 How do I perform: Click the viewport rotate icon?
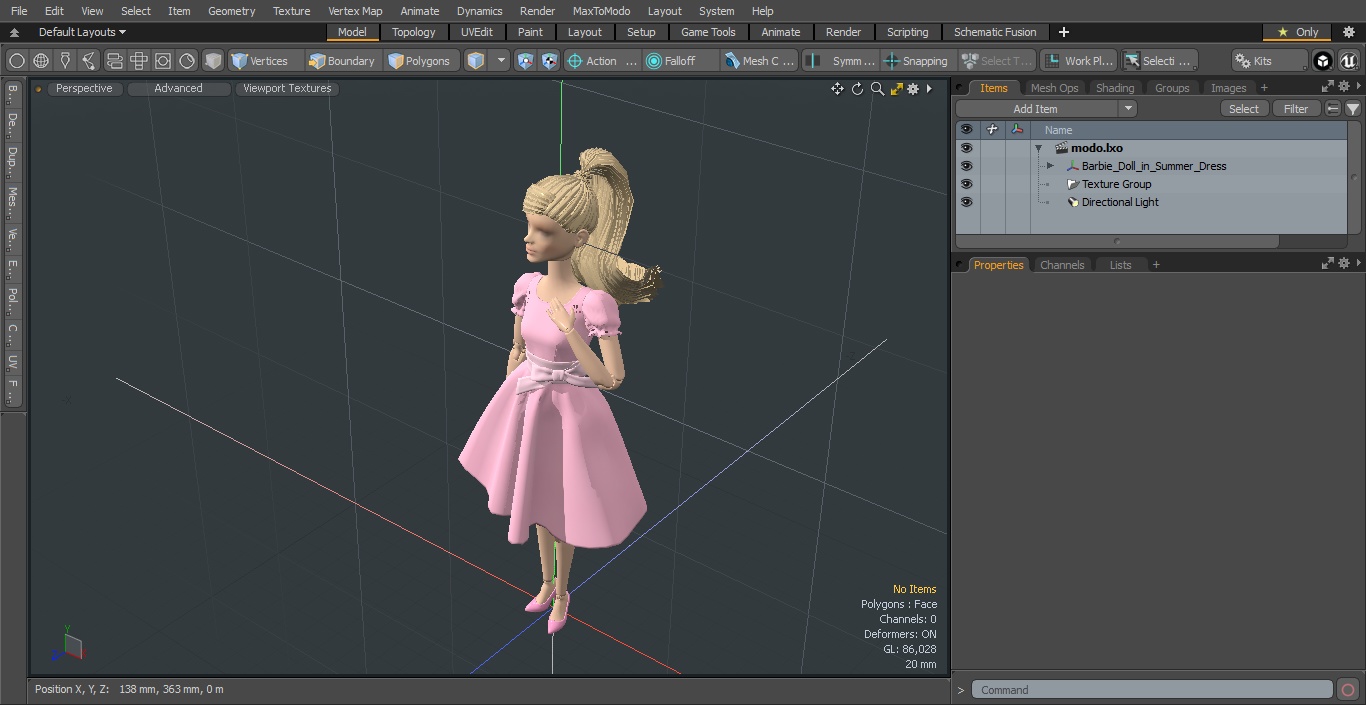tap(857, 89)
